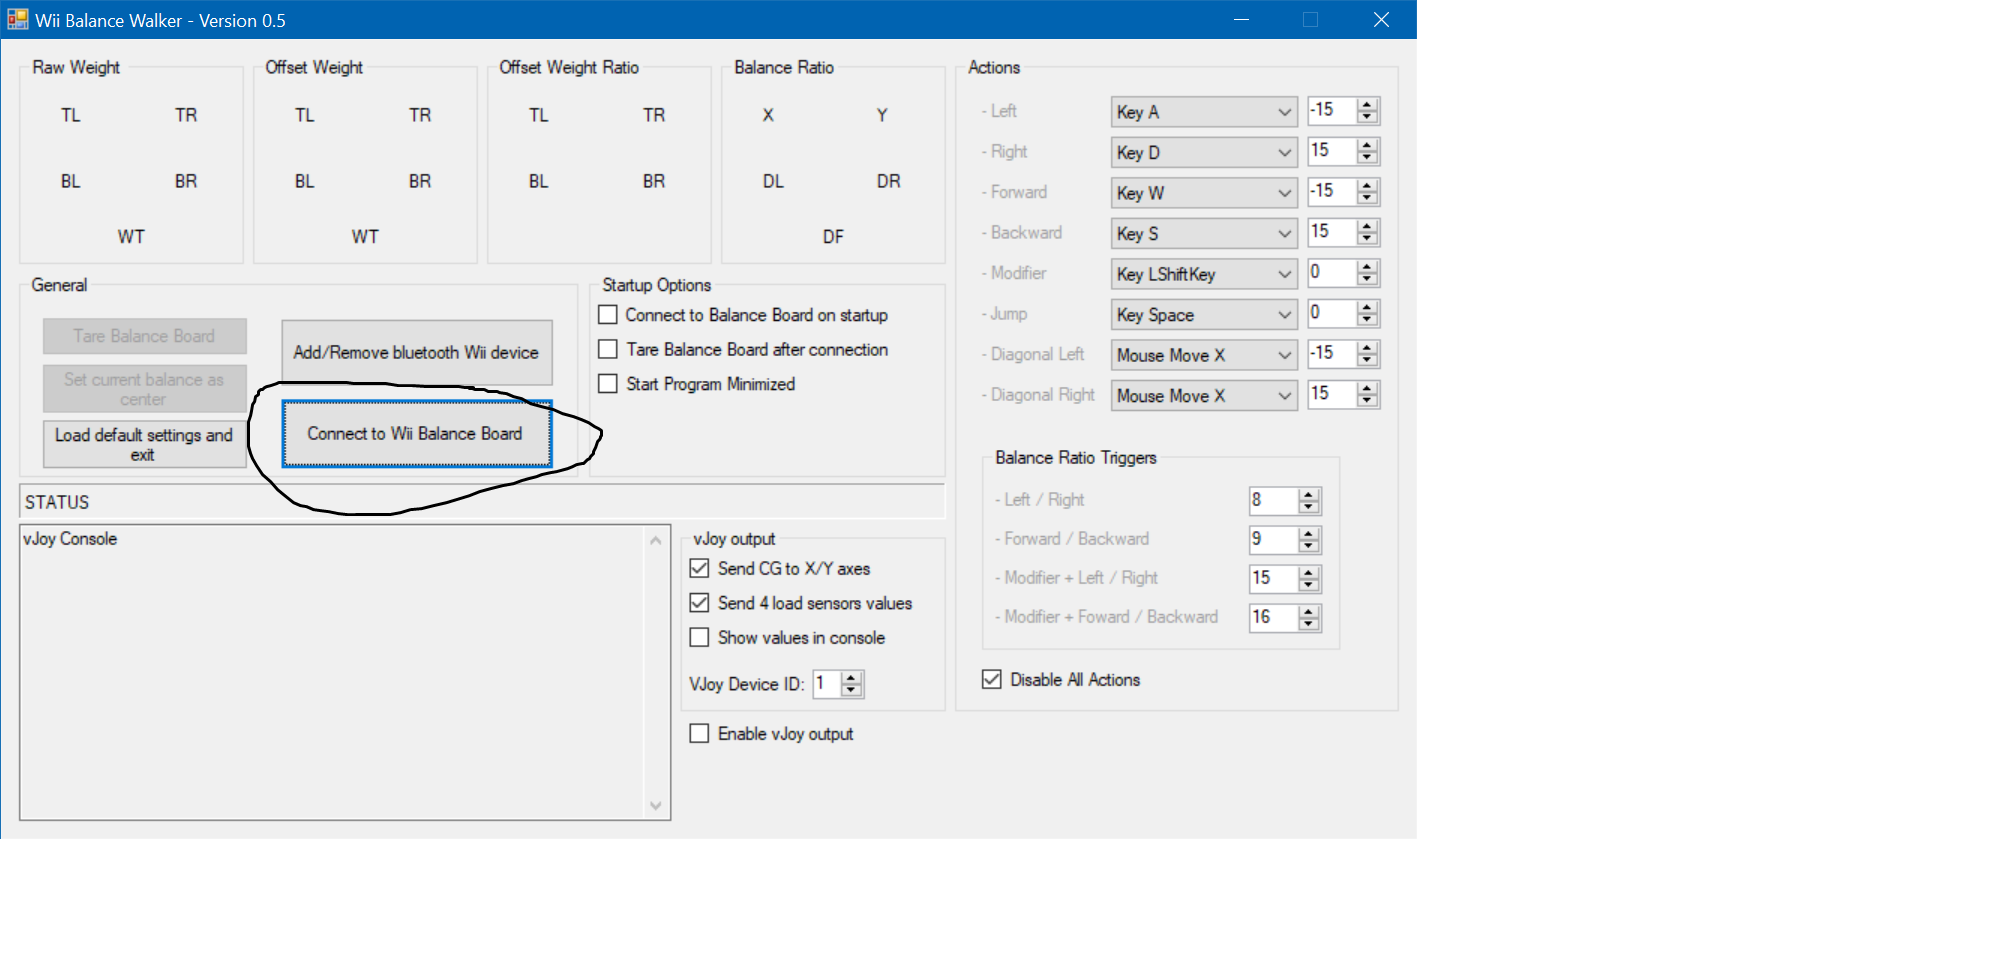
Task: Click the Balance Ratio X label
Action: point(768,115)
